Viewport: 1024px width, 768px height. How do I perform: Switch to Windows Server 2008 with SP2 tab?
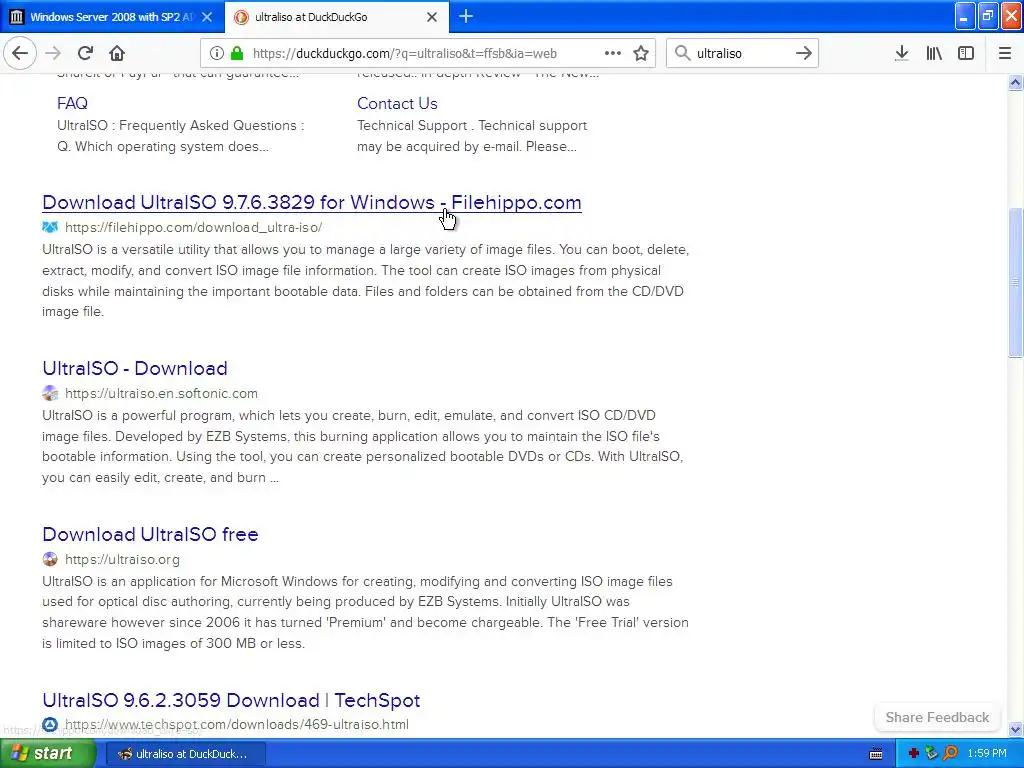112,17
